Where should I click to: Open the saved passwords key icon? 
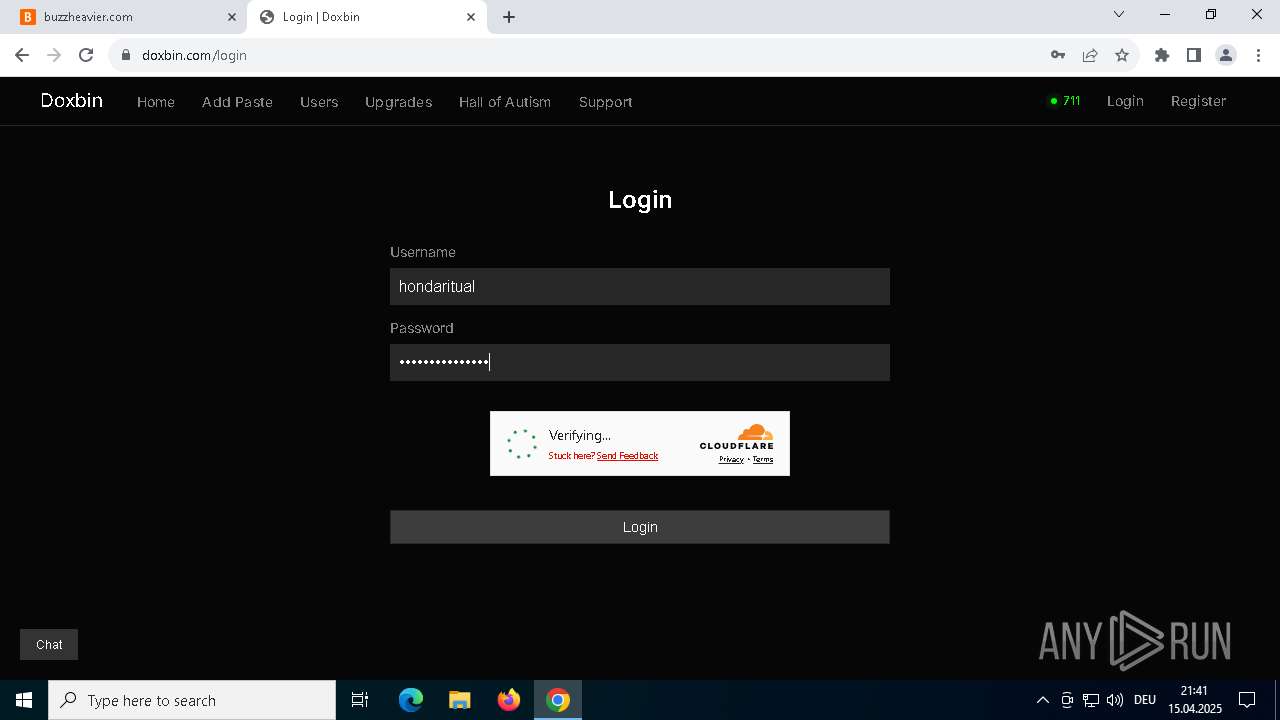[1058, 55]
